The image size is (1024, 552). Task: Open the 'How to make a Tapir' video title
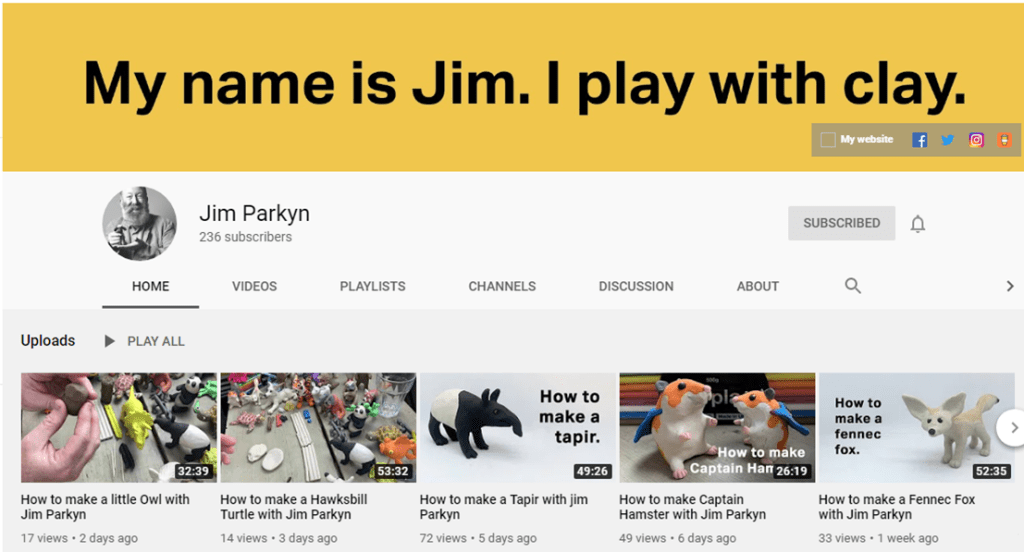503,507
